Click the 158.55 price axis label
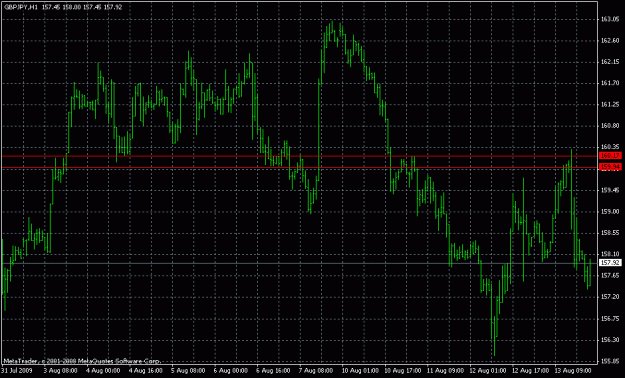 point(610,233)
